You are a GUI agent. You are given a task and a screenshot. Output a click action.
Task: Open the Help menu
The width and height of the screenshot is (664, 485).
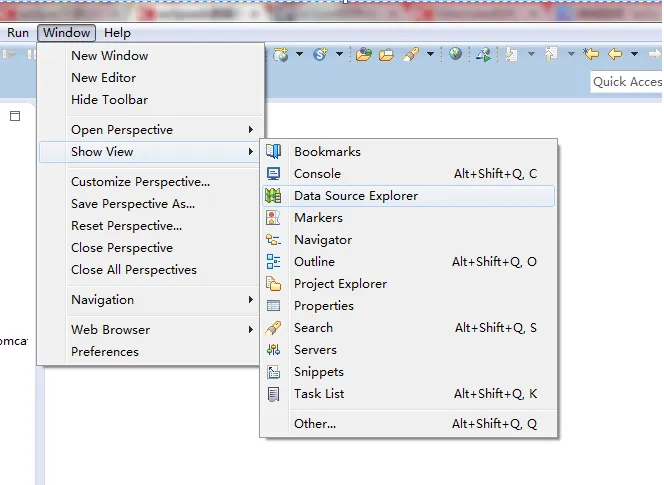[117, 33]
